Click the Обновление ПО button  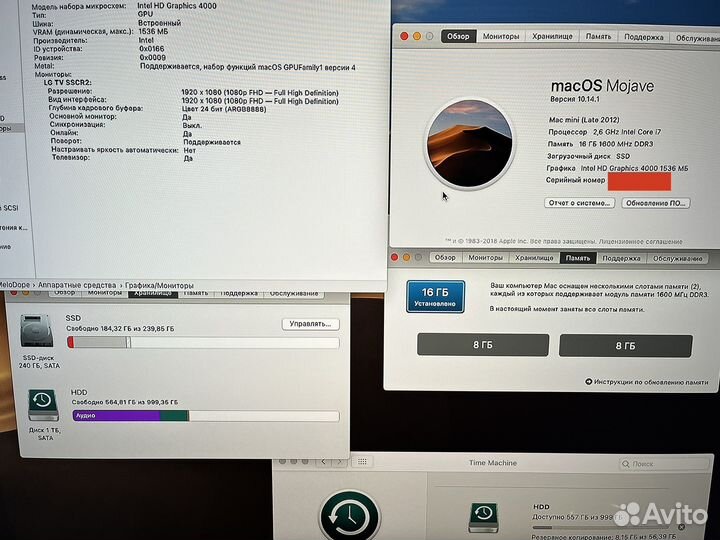coord(656,203)
